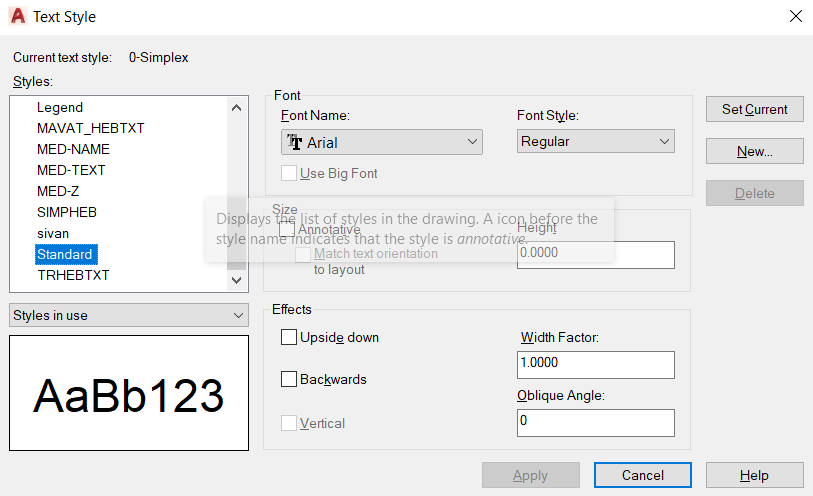Viewport: 813px width, 496px height.
Task: Click the TrueType font icon beside Arial
Action: pos(295,143)
